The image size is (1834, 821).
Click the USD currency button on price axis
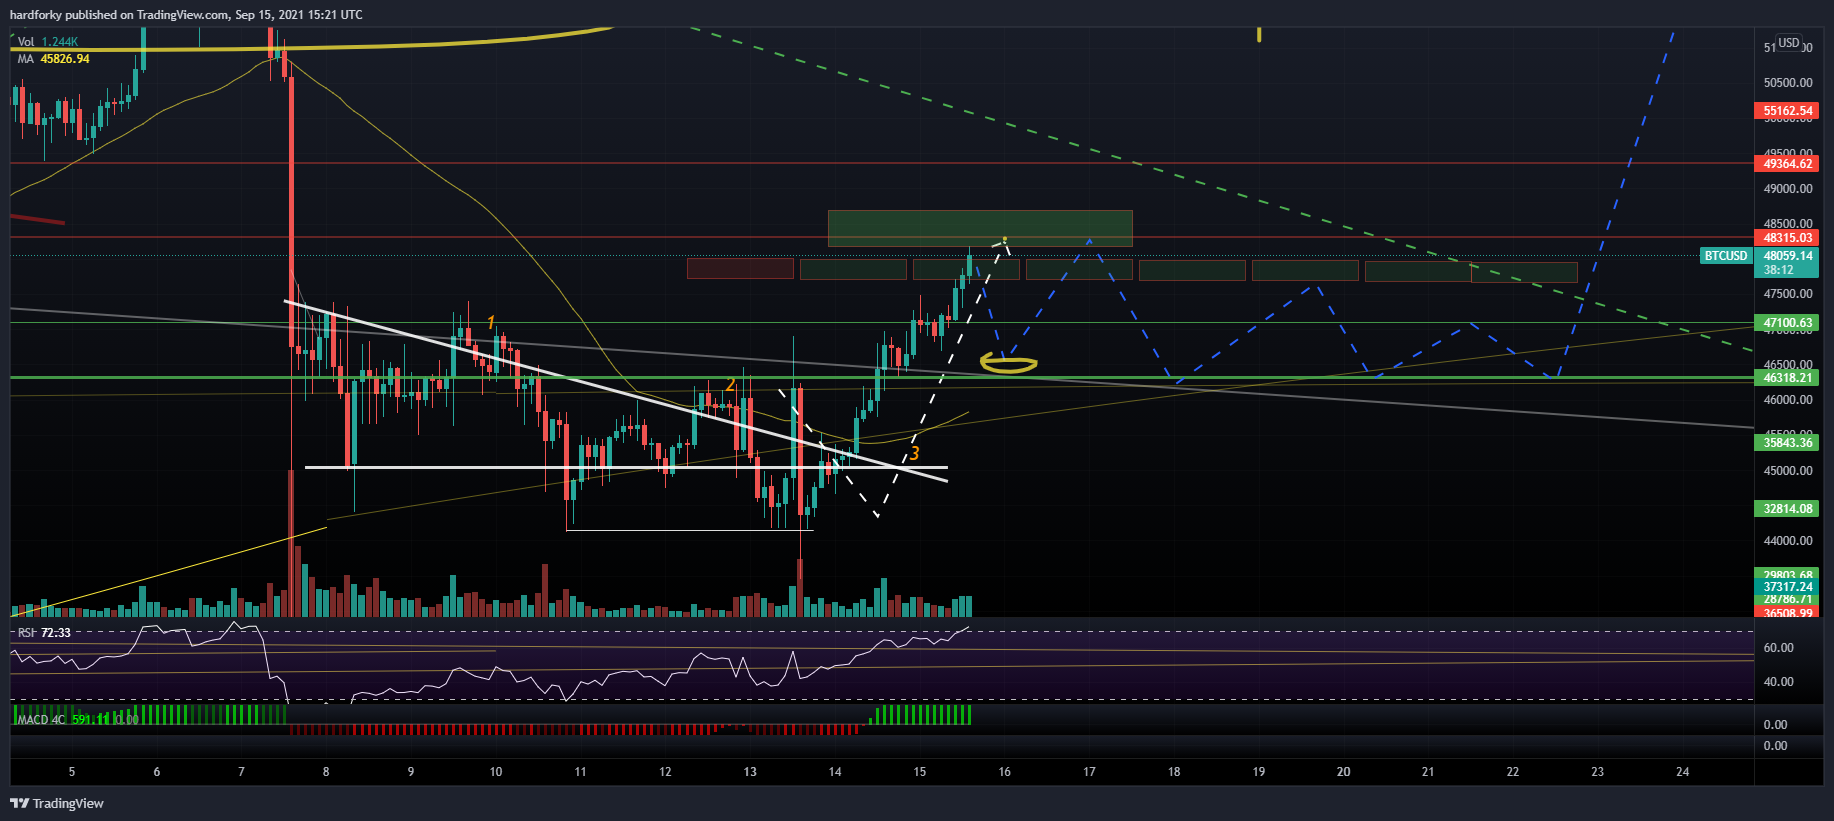click(x=1789, y=43)
